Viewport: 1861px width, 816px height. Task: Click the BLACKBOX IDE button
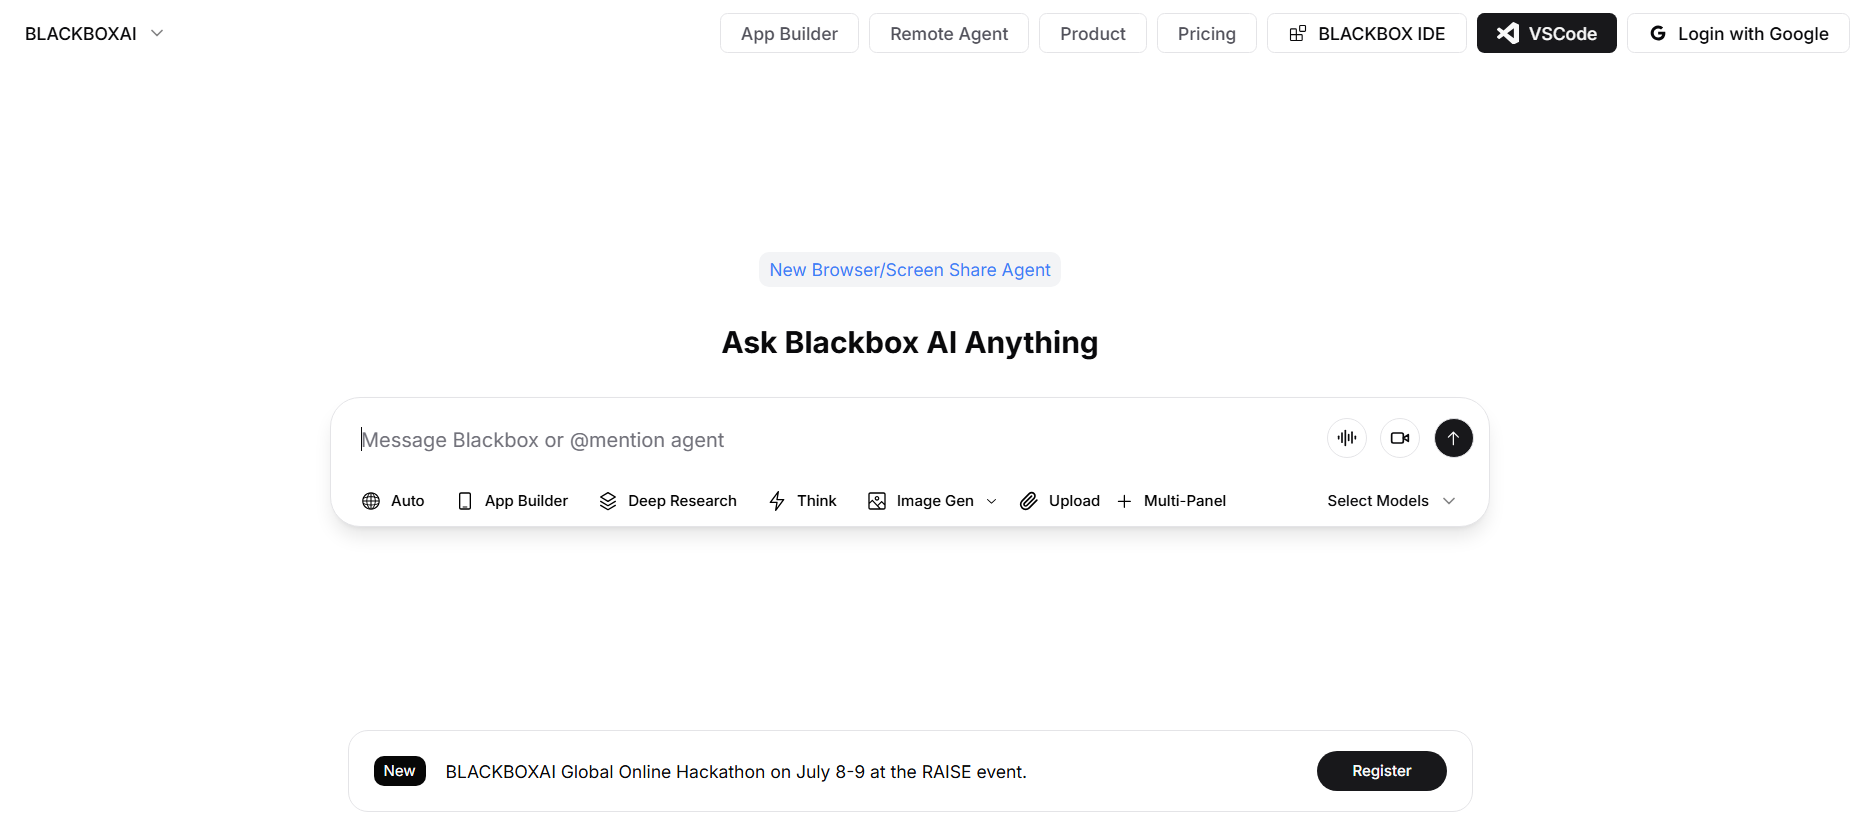click(1366, 34)
